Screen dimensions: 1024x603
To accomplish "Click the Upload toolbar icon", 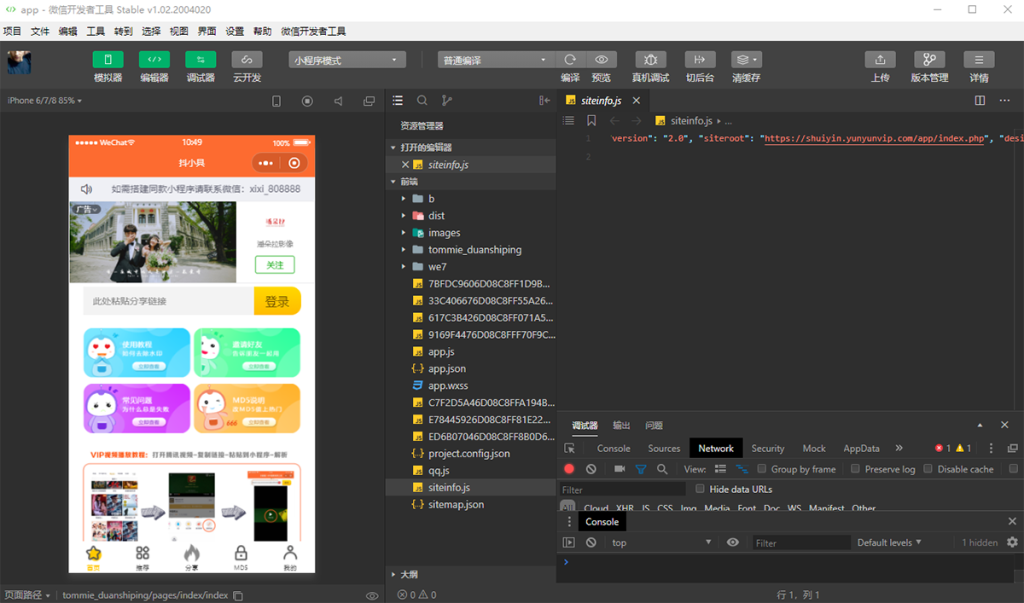I will (880, 59).
